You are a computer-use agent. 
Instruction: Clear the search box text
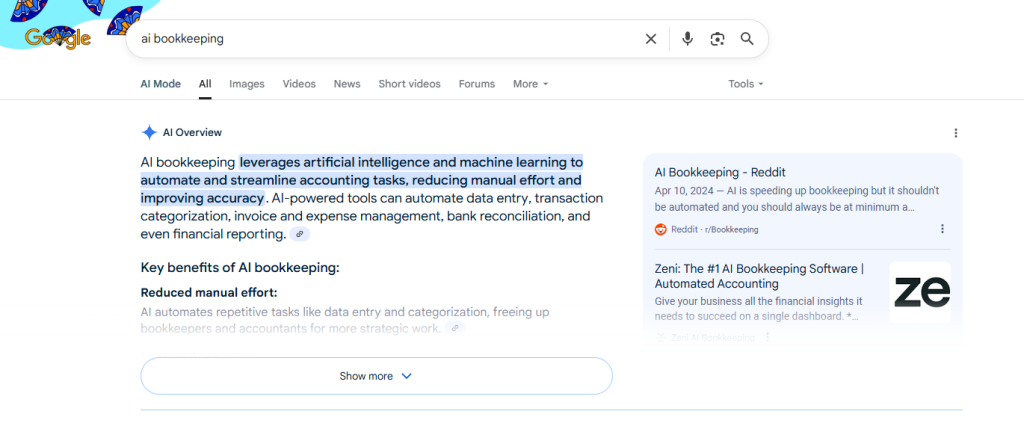(651, 39)
